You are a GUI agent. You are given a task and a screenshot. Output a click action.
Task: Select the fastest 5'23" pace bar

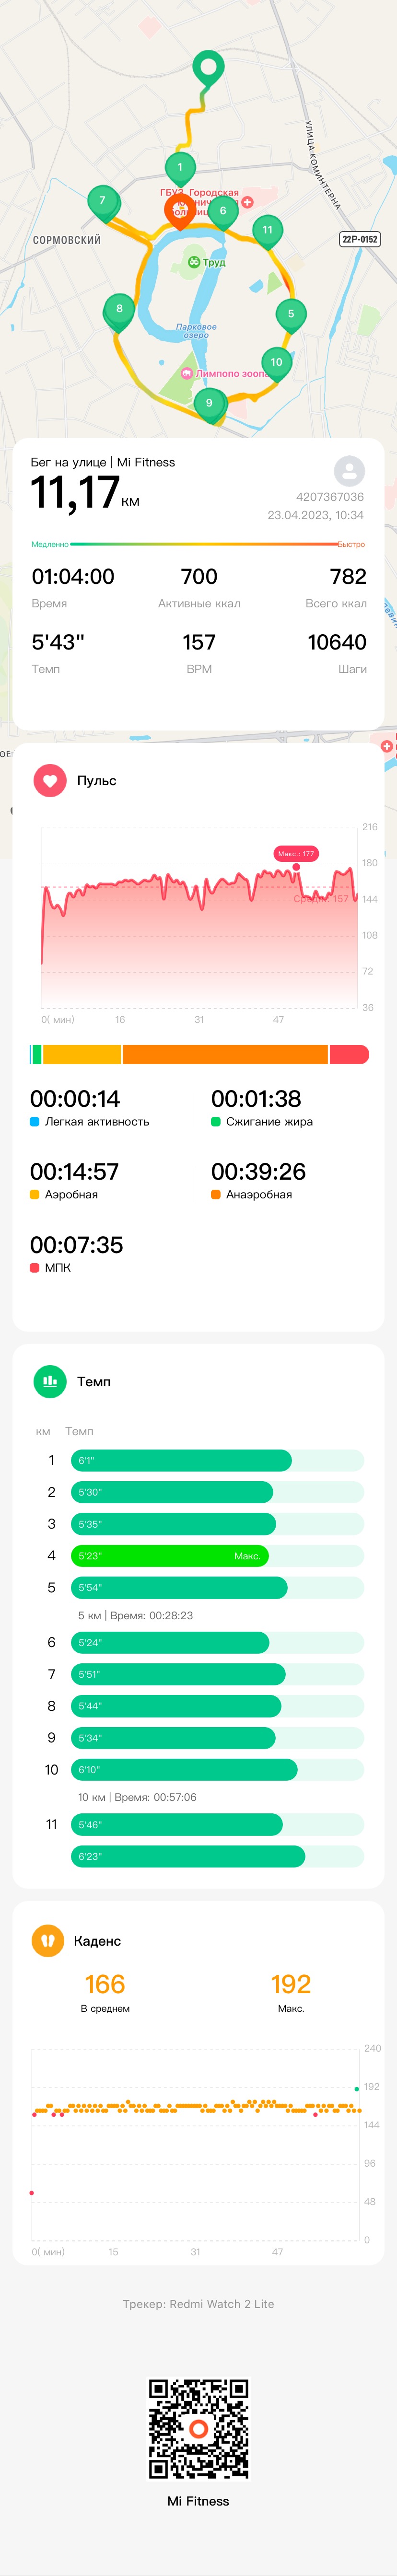169,1555
